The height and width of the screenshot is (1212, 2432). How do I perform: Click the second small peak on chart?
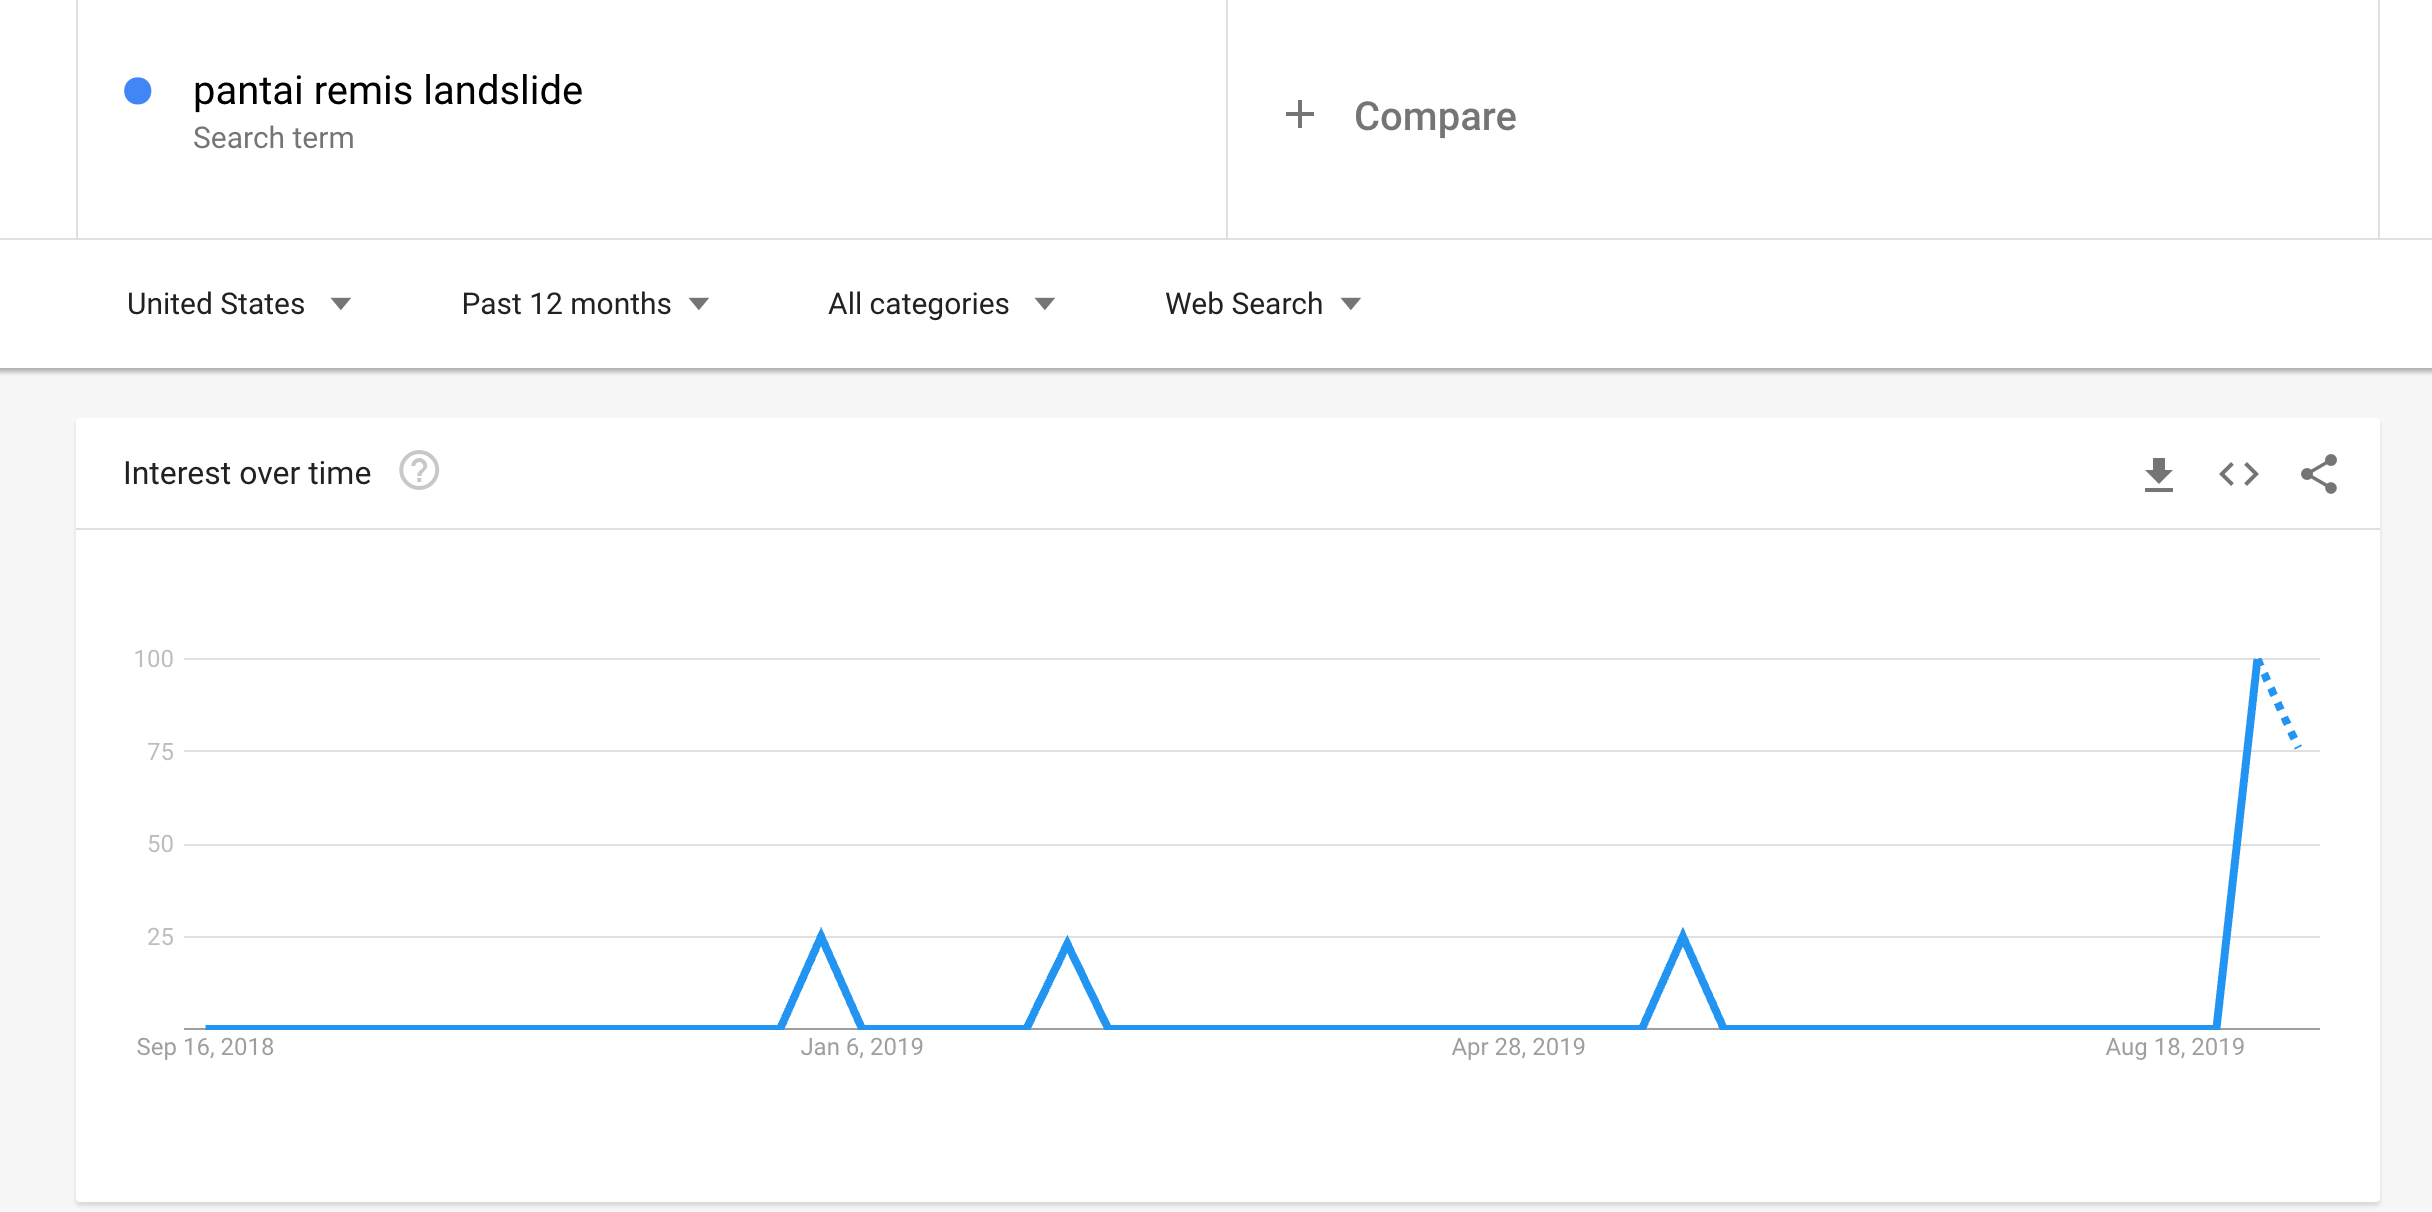1067,942
